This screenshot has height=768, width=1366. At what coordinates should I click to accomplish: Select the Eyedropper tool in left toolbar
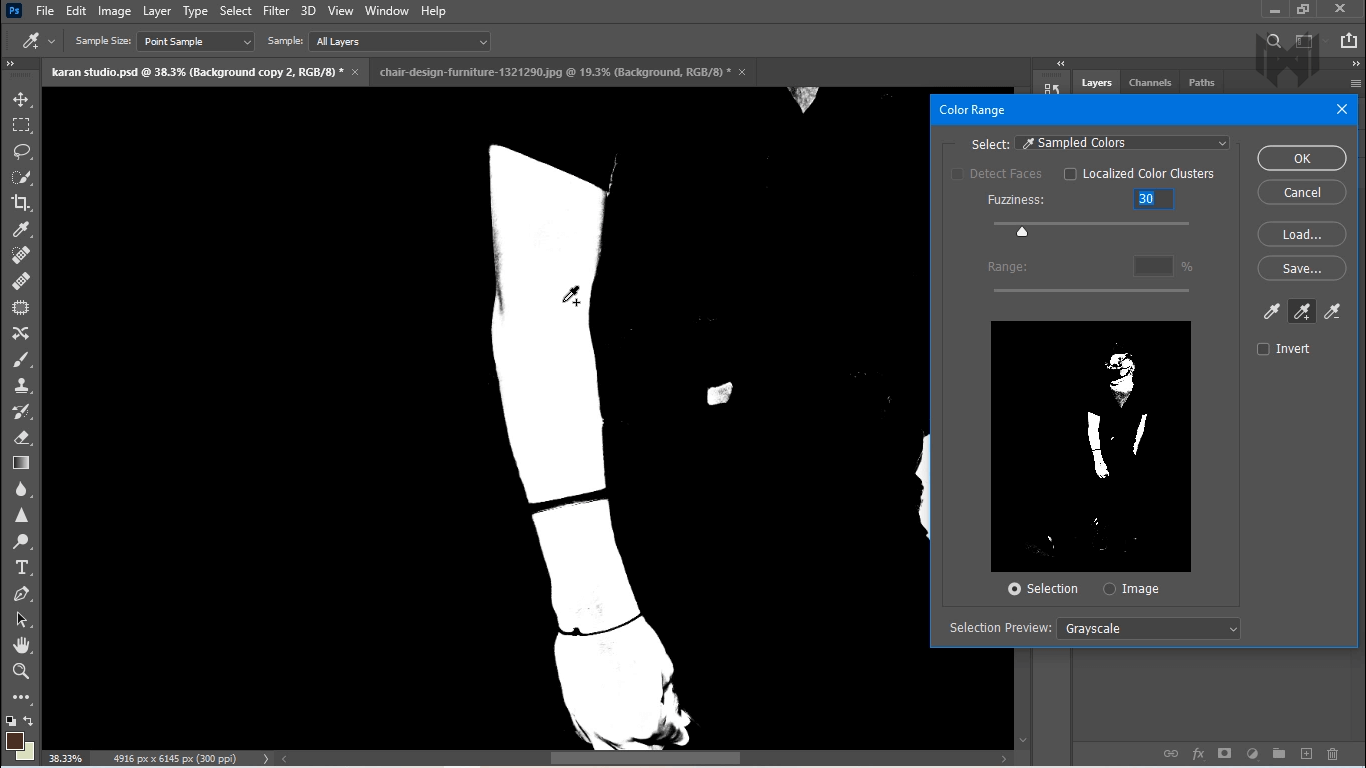point(21,229)
